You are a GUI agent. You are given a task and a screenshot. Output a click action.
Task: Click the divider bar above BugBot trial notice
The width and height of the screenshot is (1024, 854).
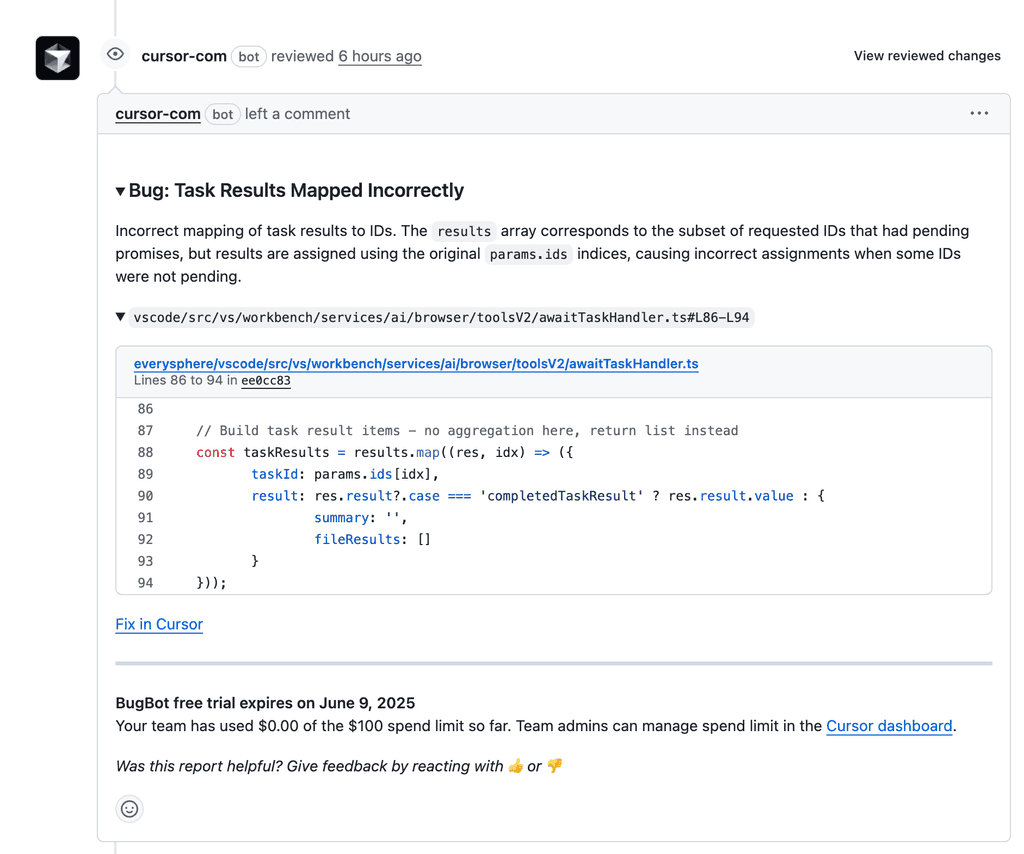(553, 661)
